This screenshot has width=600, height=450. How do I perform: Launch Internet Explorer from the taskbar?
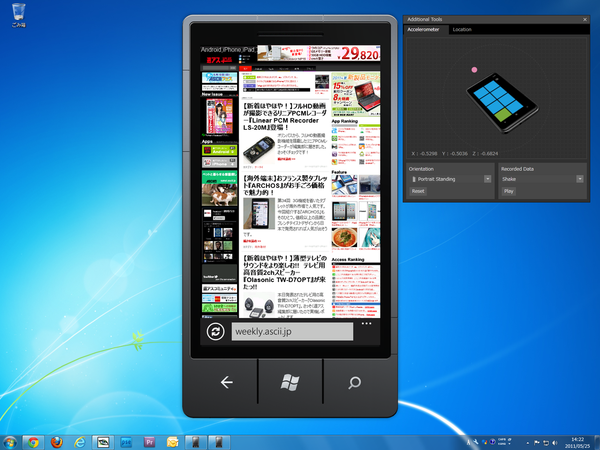pos(80,443)
